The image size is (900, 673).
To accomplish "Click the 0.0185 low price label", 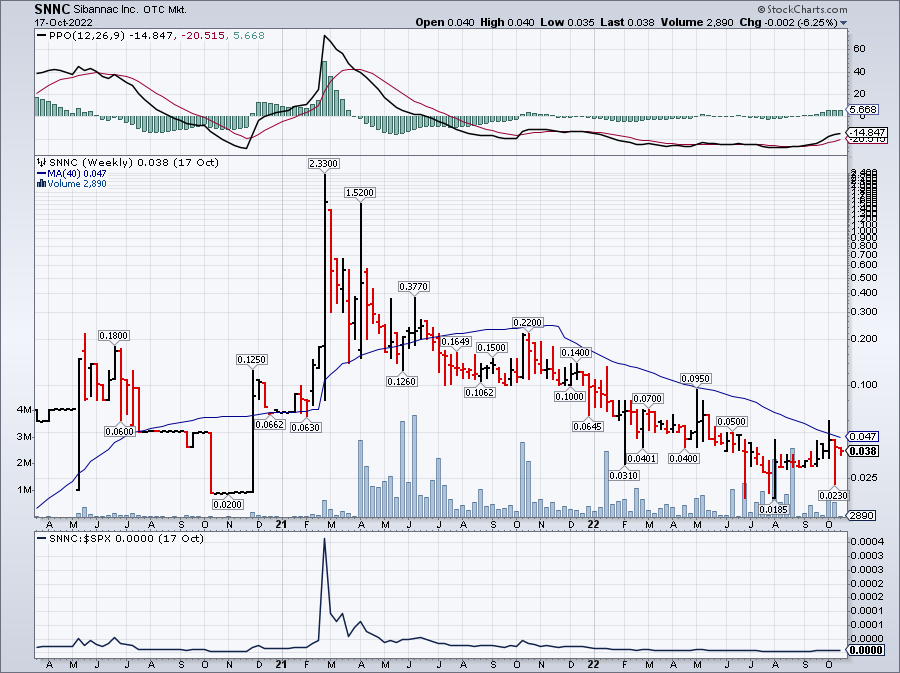I will pos(774,509).
